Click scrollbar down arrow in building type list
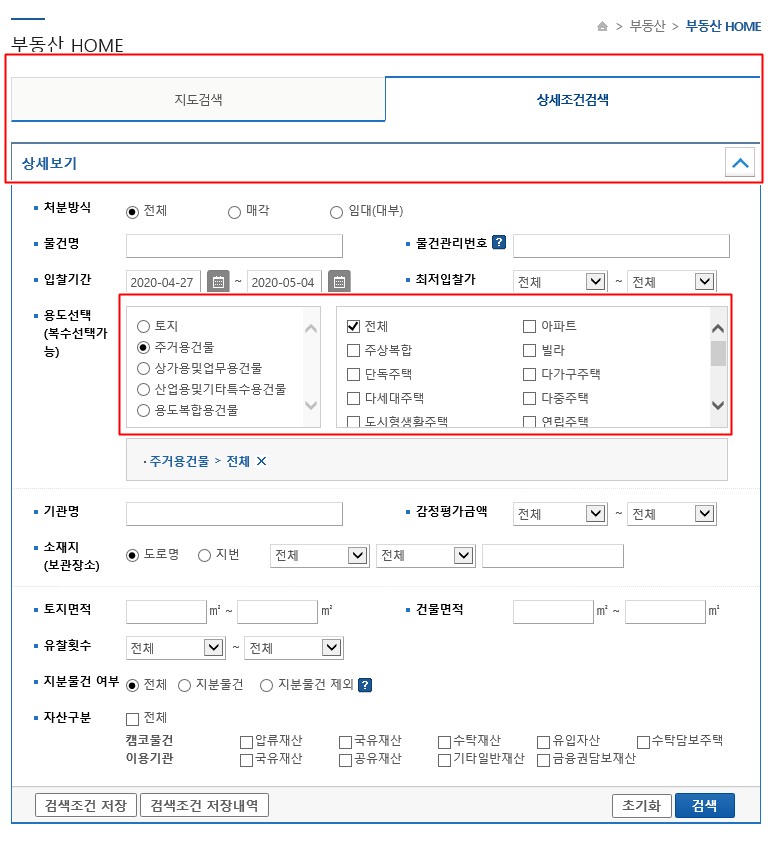 [718, 405]
